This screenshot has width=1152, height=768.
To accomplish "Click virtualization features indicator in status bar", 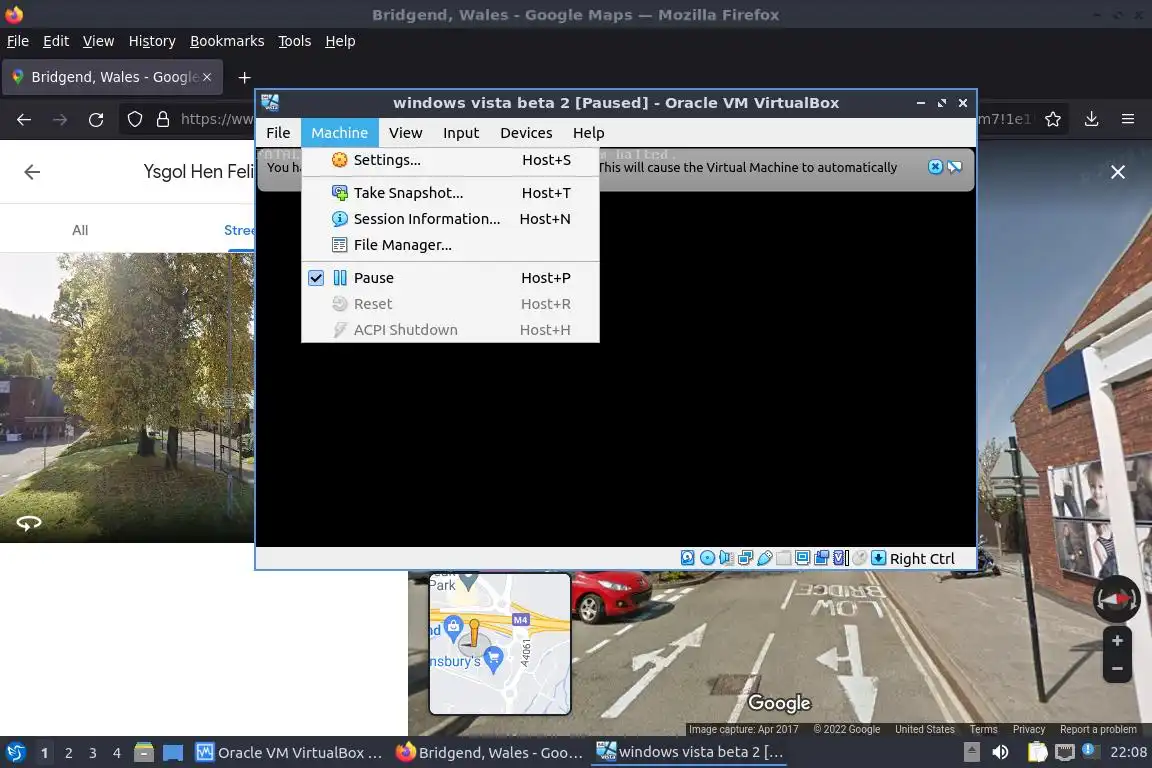I will (841, 558).
